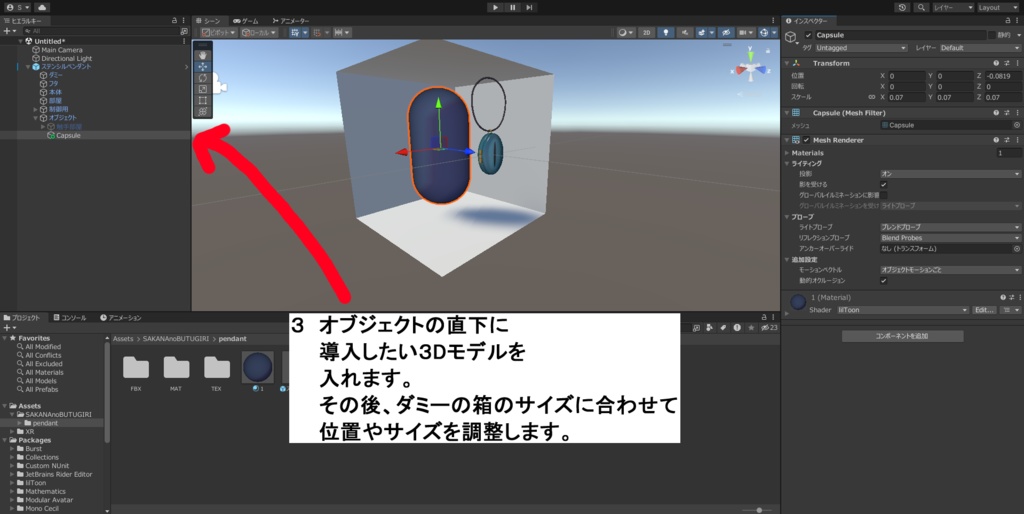This screenshot has width=1024, height=514.
Task: Toggle Capsule active checkbox in Inspector
Action: (x=808, y=35)
